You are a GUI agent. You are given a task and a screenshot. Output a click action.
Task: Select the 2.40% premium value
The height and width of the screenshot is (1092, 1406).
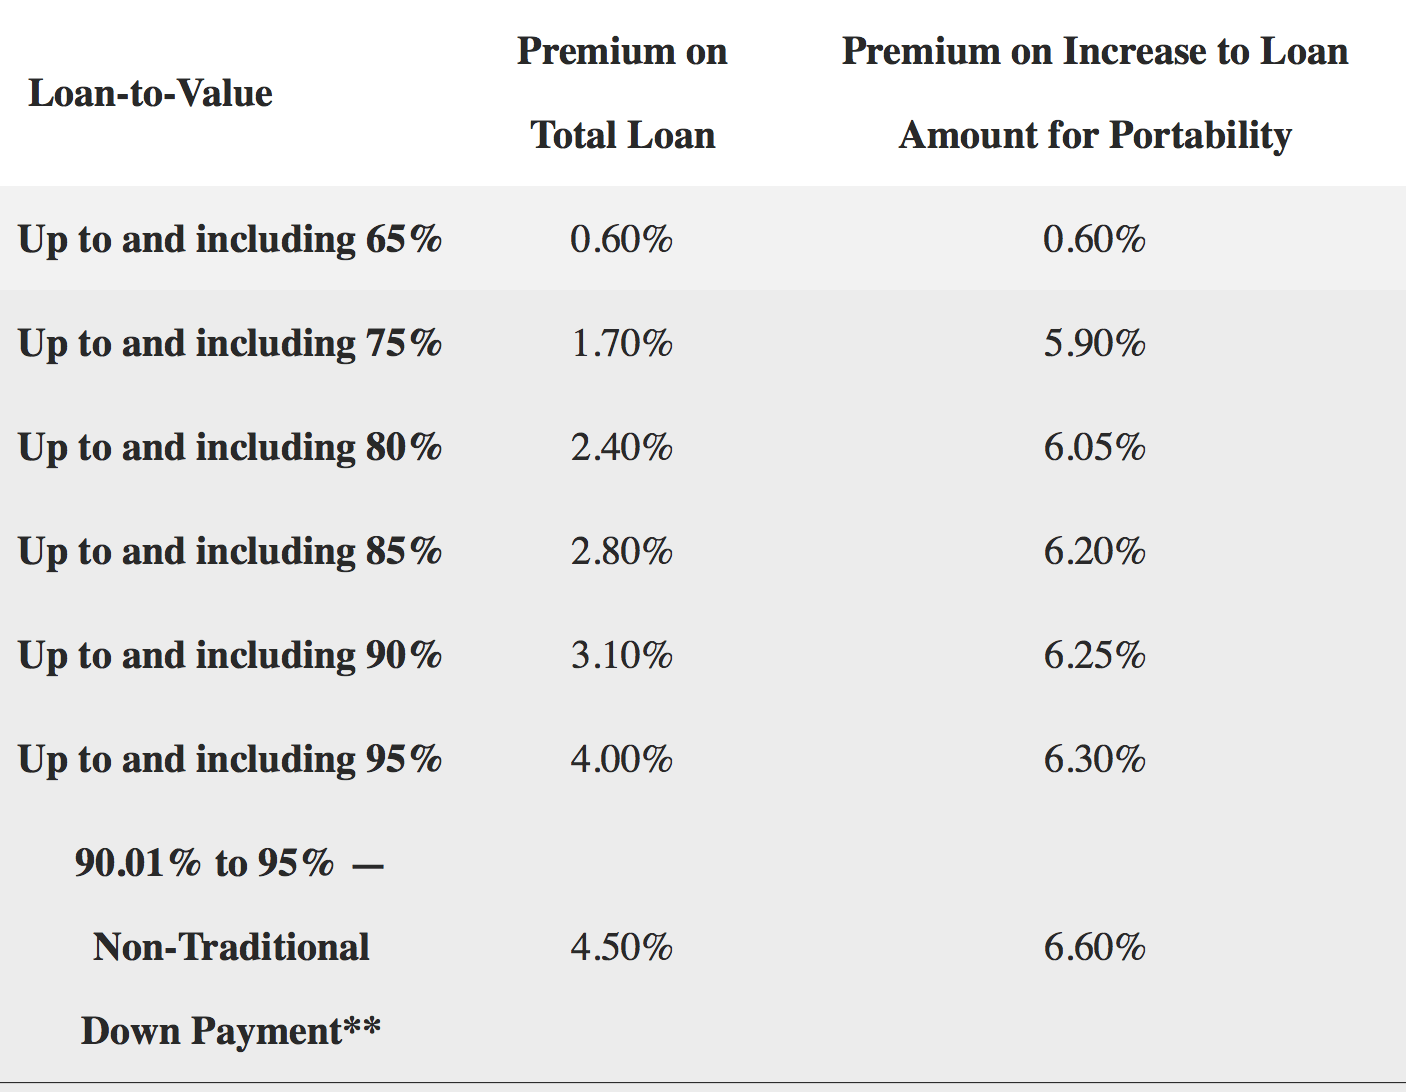coord(622,448)
